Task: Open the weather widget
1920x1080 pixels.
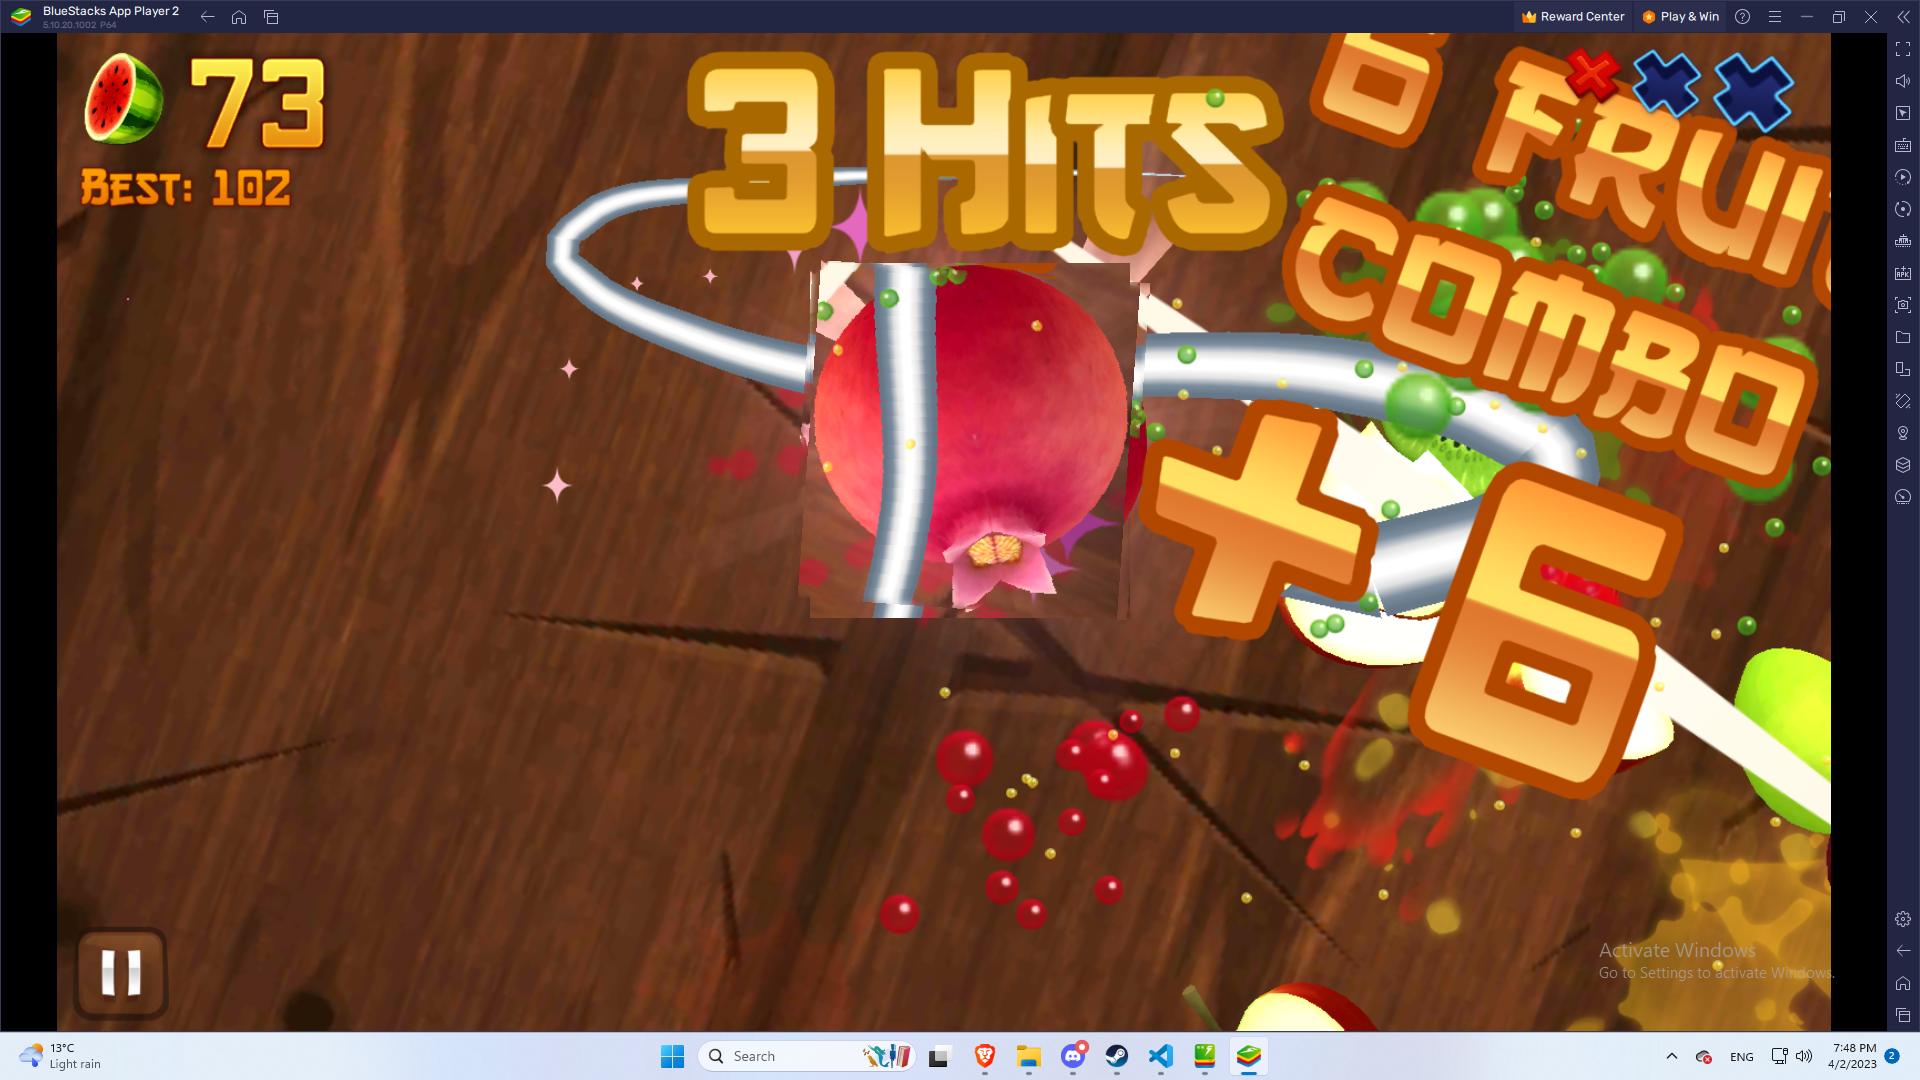Action: coord(60,1056)
